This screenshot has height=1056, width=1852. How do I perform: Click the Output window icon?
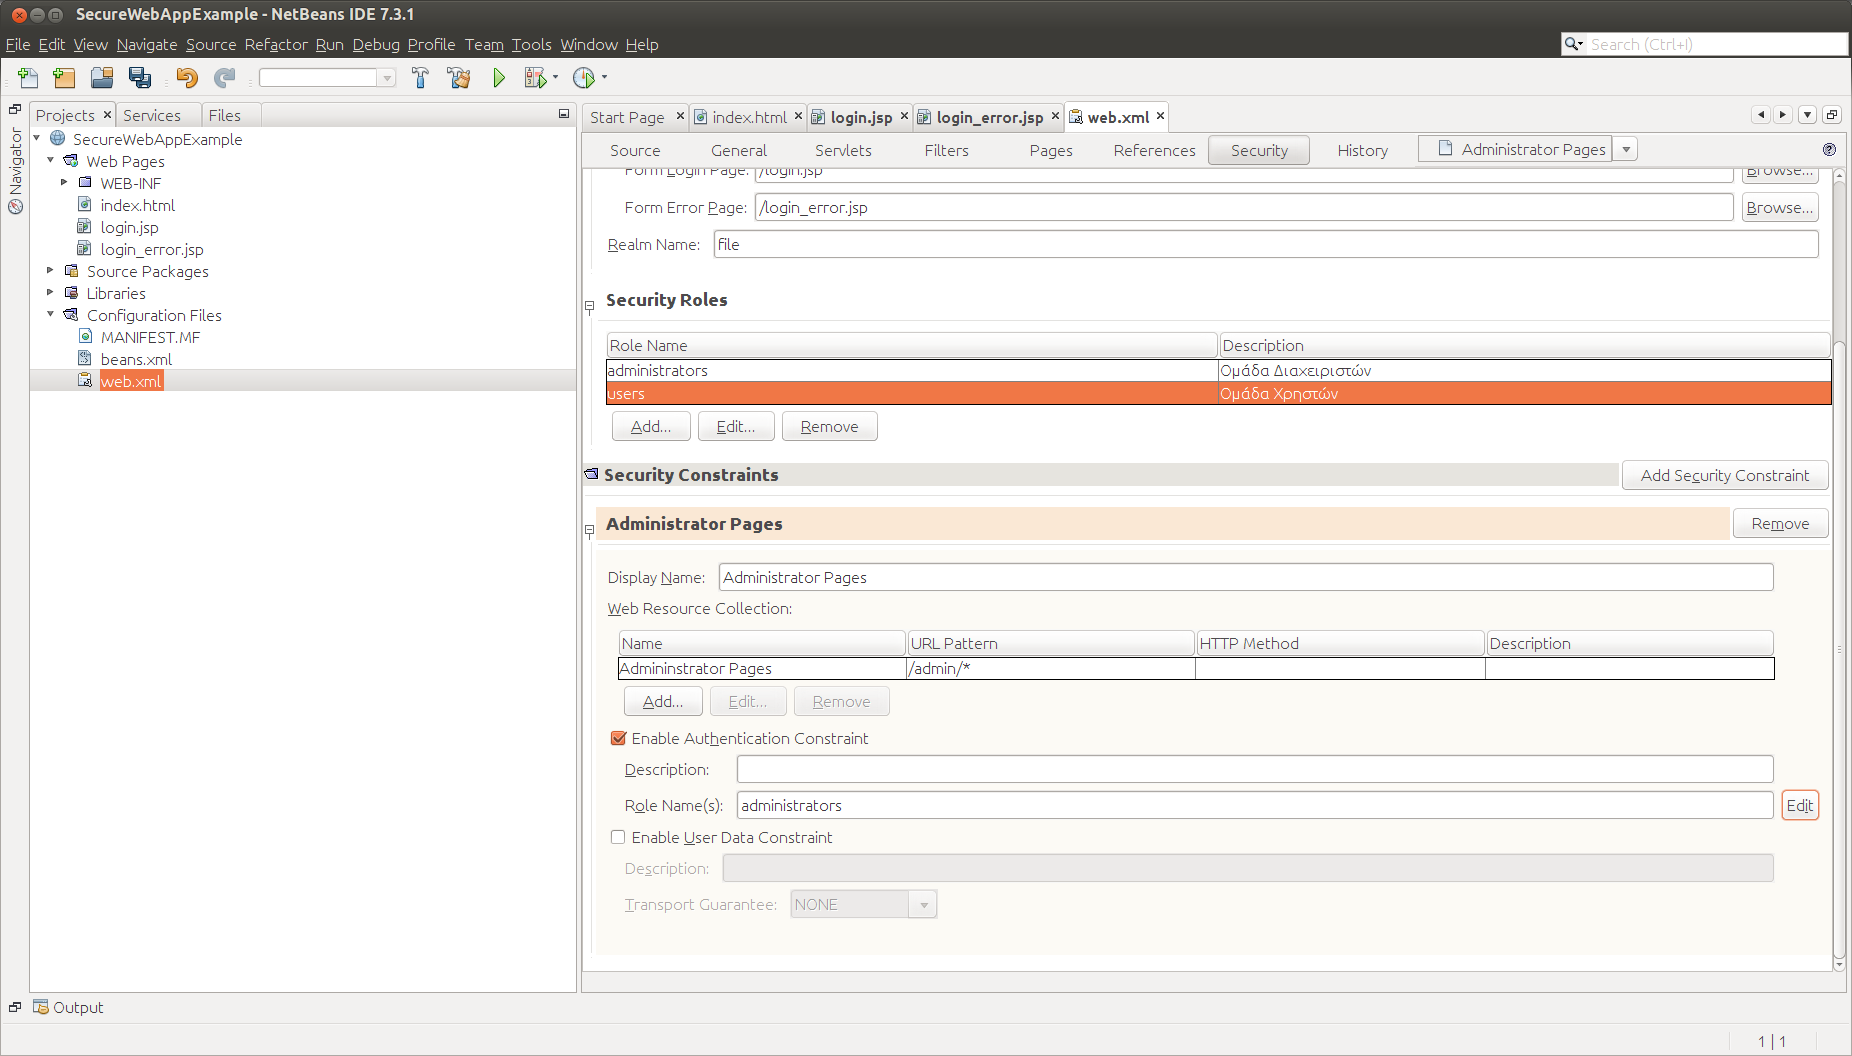pos(40,1007)
